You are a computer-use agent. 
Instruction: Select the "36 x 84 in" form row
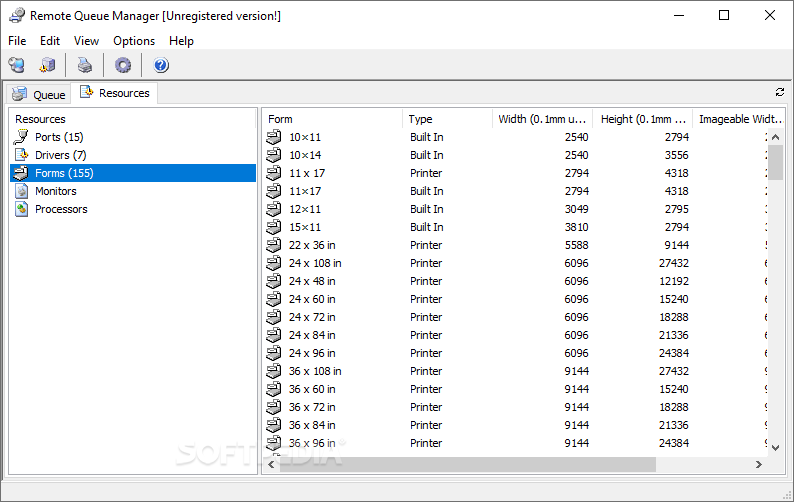pyautogui.click(x=515, y=425)
